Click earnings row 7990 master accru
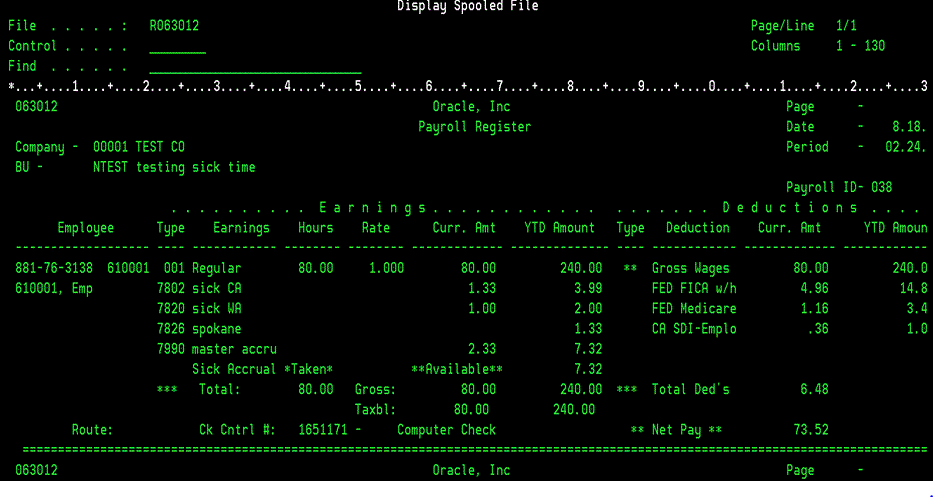This screenshot has width=933, height=497. (x=217, y=349)
